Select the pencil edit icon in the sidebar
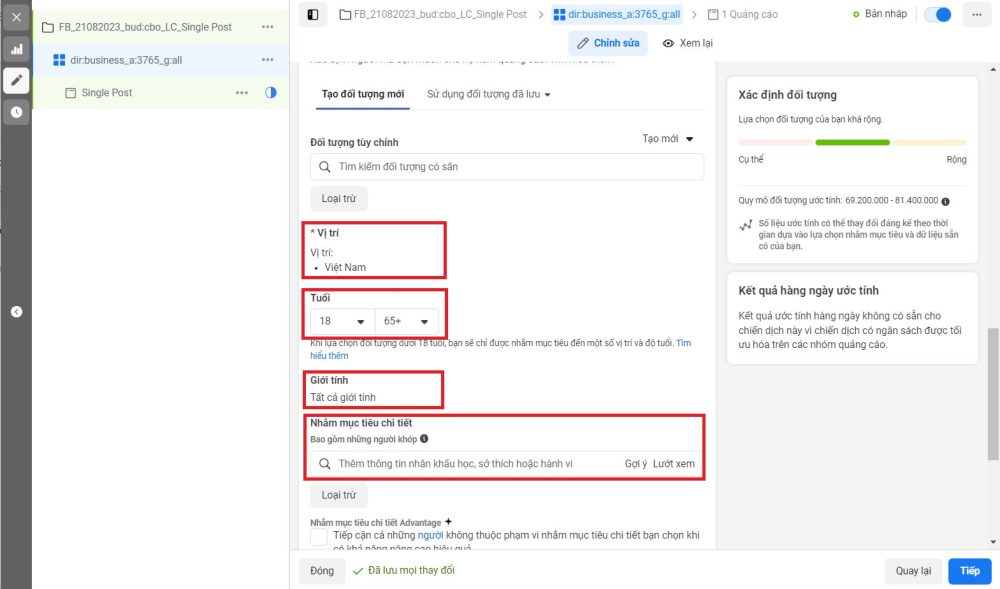1000x589 pixels. point(16,80)
